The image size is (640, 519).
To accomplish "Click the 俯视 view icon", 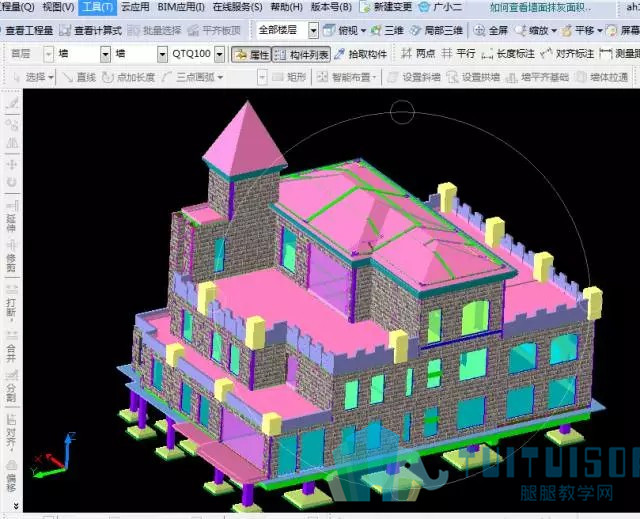I will click(329, 30).
